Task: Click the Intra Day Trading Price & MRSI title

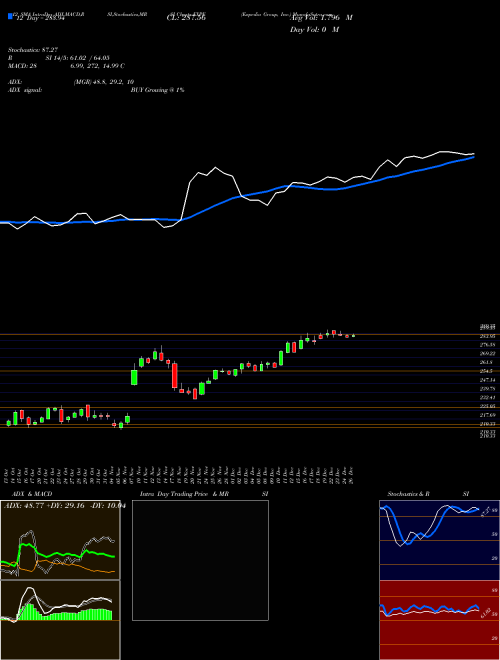Action: coord(204,494)
